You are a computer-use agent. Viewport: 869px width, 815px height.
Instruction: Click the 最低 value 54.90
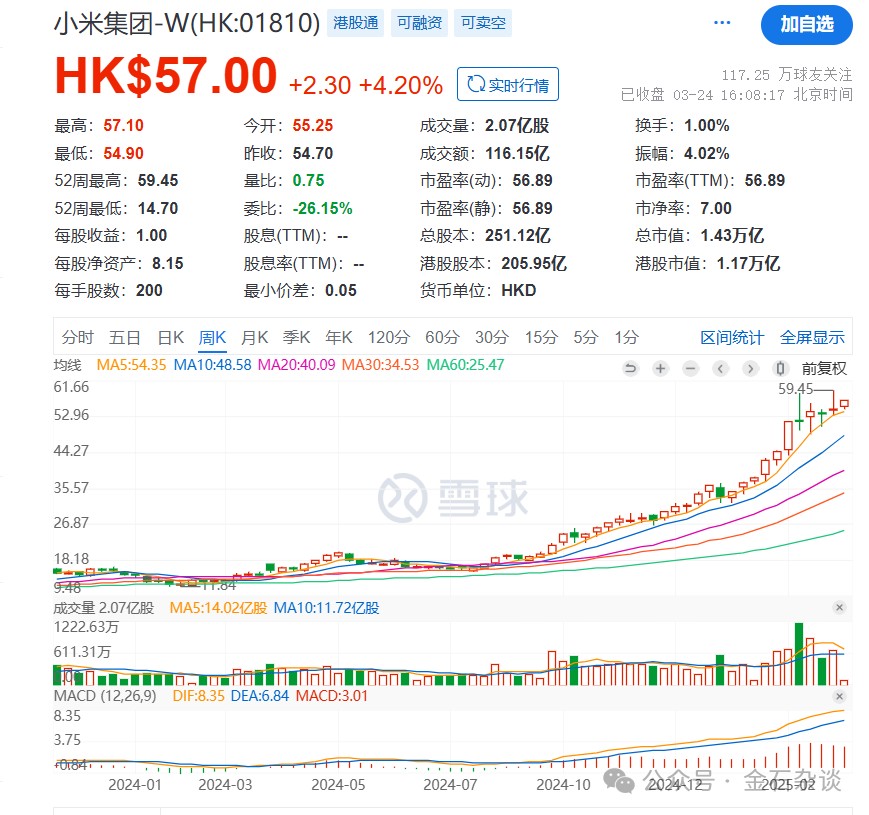tap(124, 153)
